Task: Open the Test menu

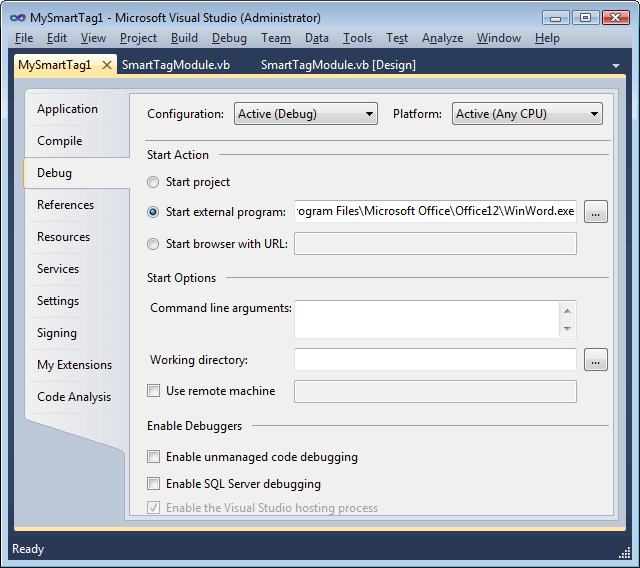Action: click(x=397, y=38)
